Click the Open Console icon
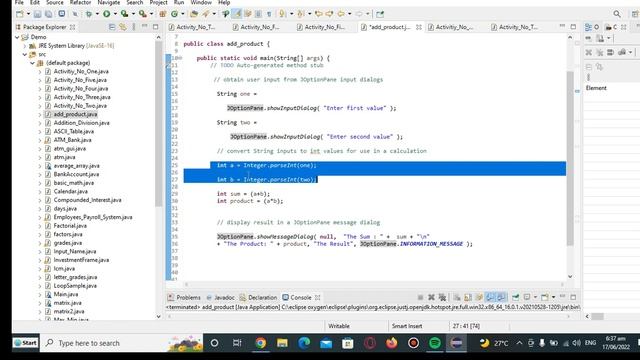This screenshot has height=360, width=640. pos(545,297)
